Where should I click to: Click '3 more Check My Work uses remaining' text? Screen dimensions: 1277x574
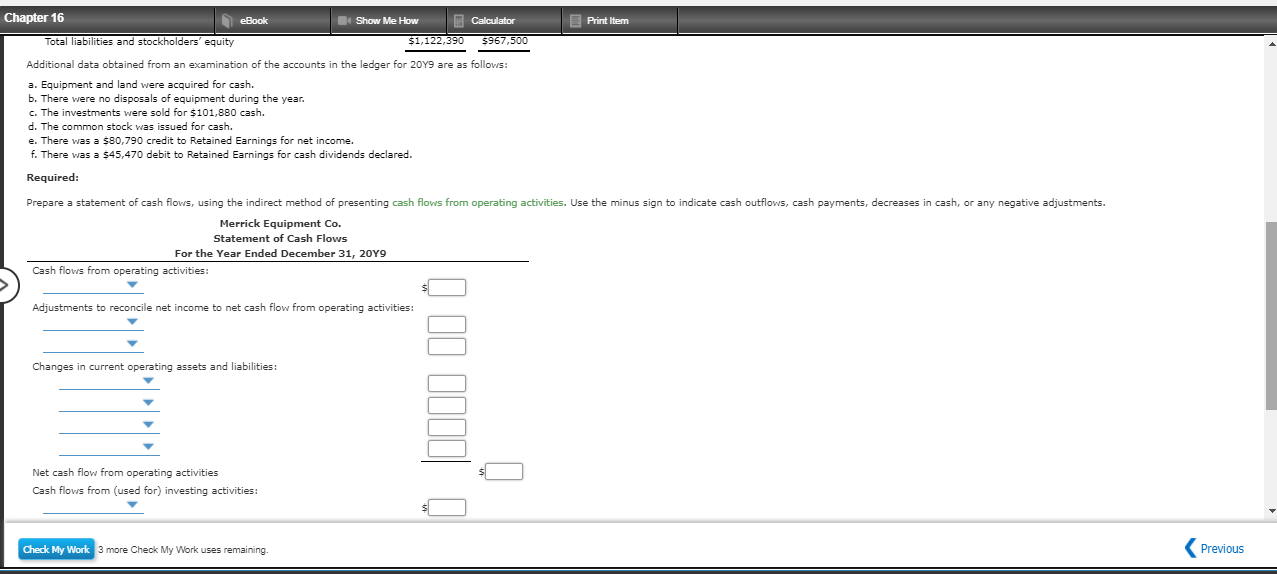(x=183, y=550)
